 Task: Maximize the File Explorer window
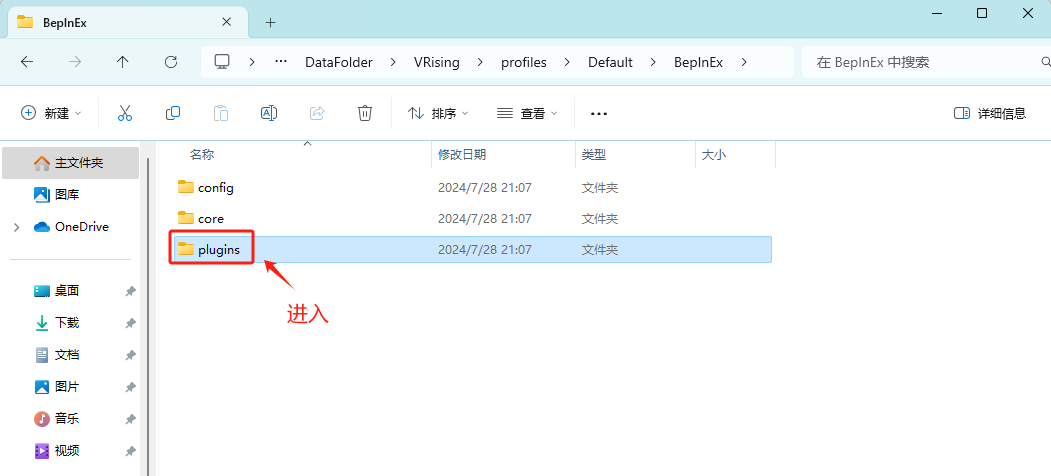point(981,13)
